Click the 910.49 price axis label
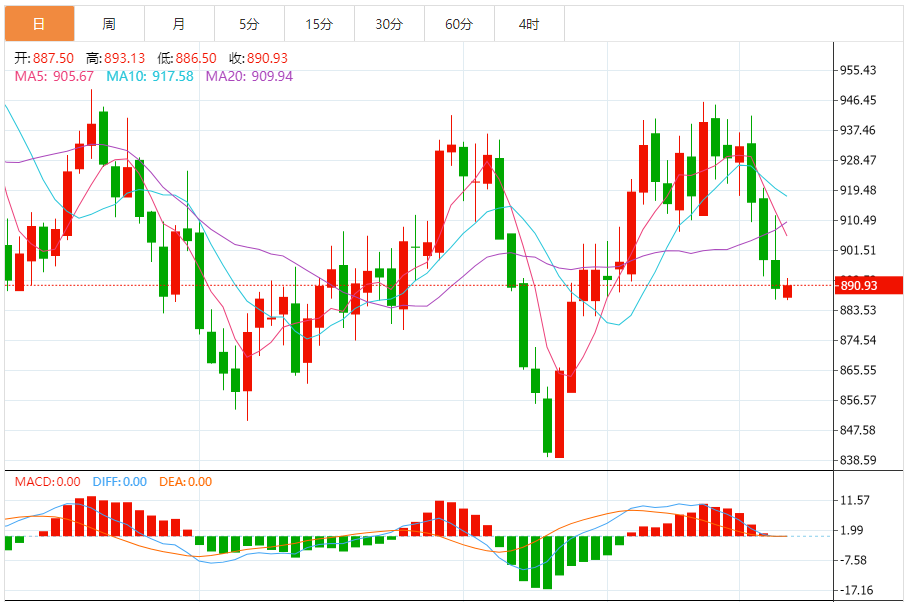The image size is (911, 602). [858, 220]
